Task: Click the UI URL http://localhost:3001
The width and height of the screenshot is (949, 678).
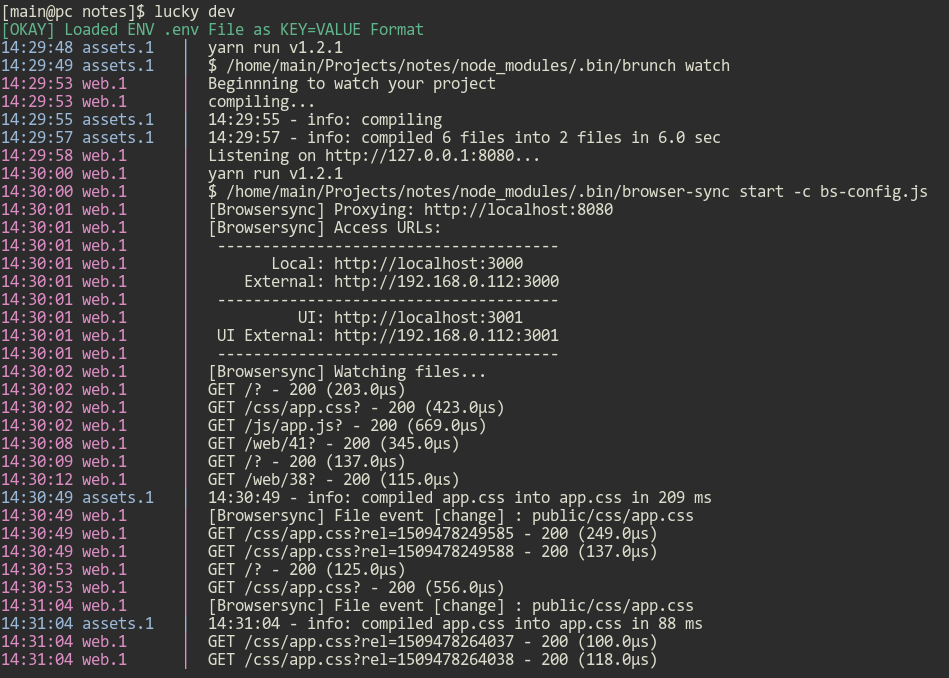Action: pyautogui.click(x=428, y=318)
